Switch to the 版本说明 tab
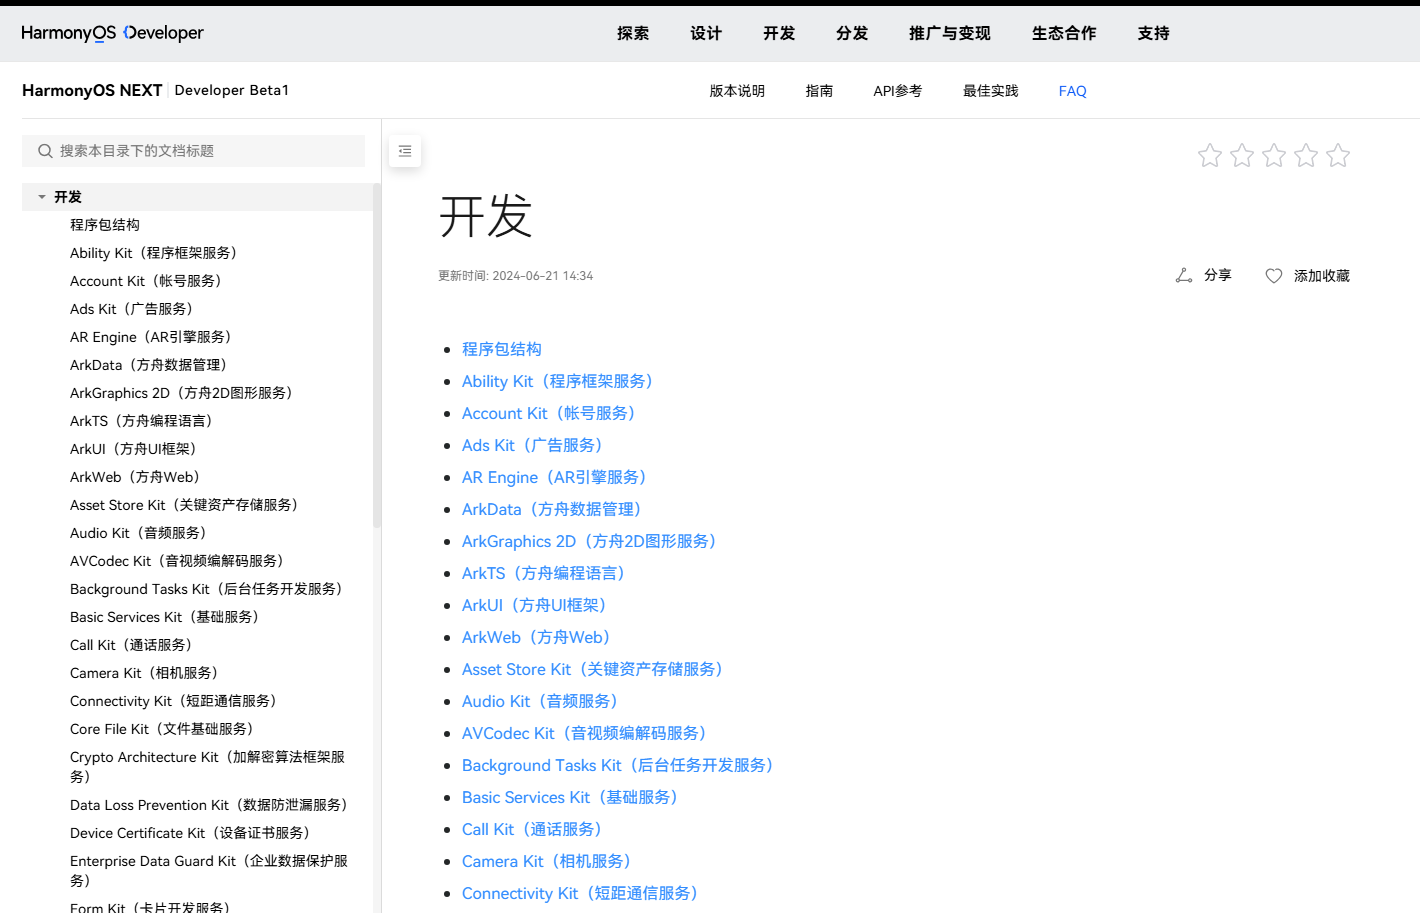The width and height of the screenshot is (1420, 913). coord(737,91)
